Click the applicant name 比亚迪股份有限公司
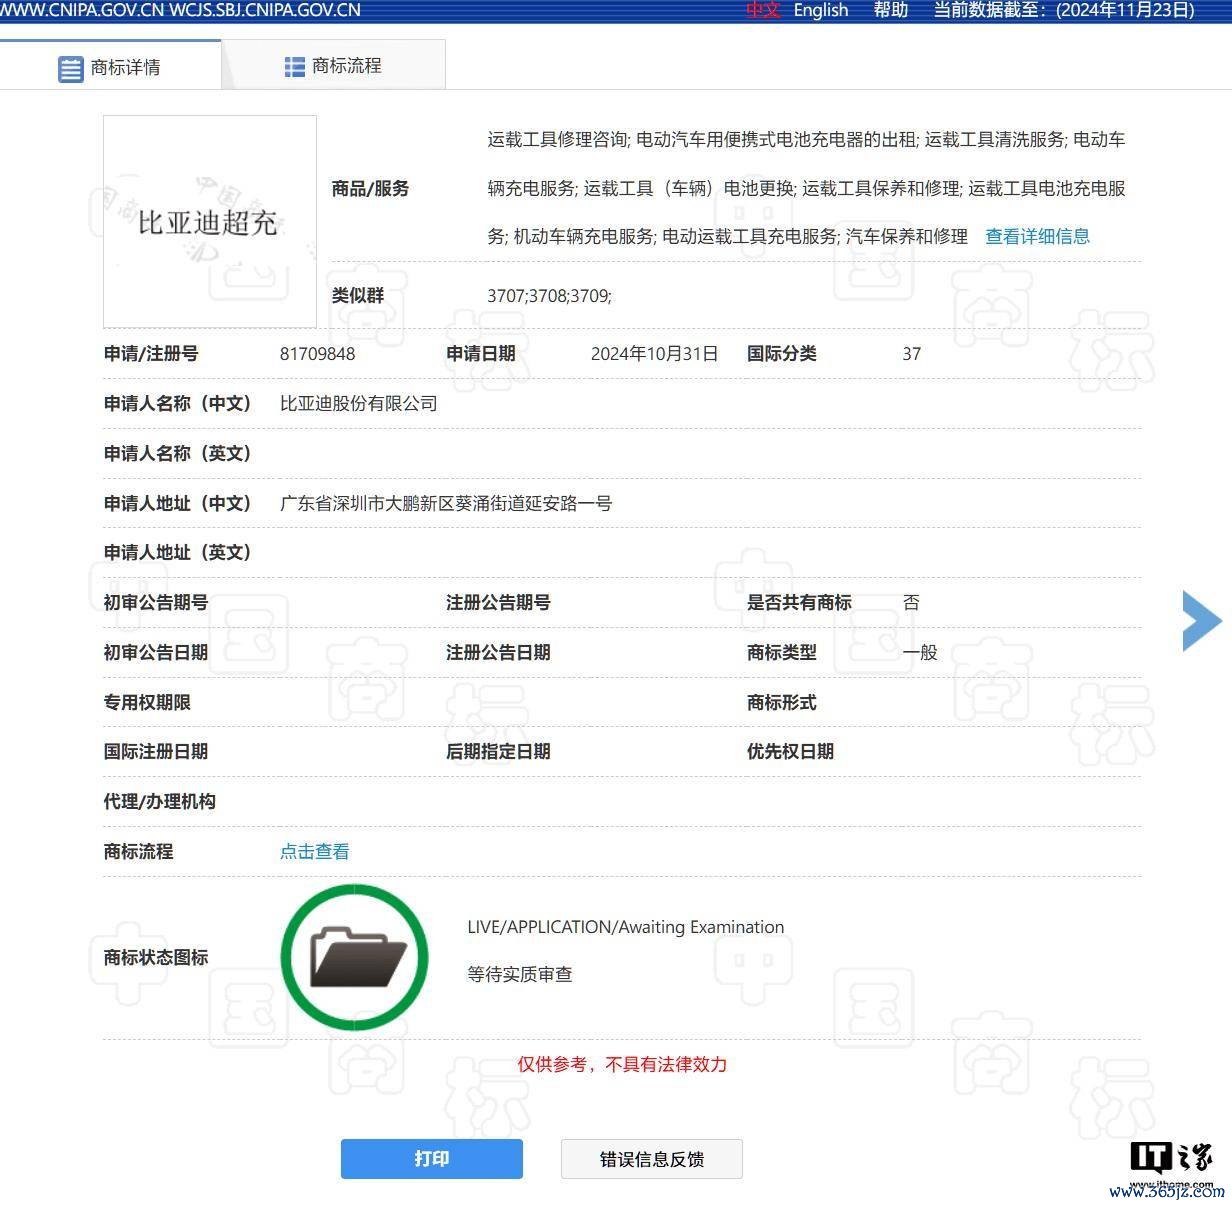Screen dimensions: 1232x1207 (358, 404)
